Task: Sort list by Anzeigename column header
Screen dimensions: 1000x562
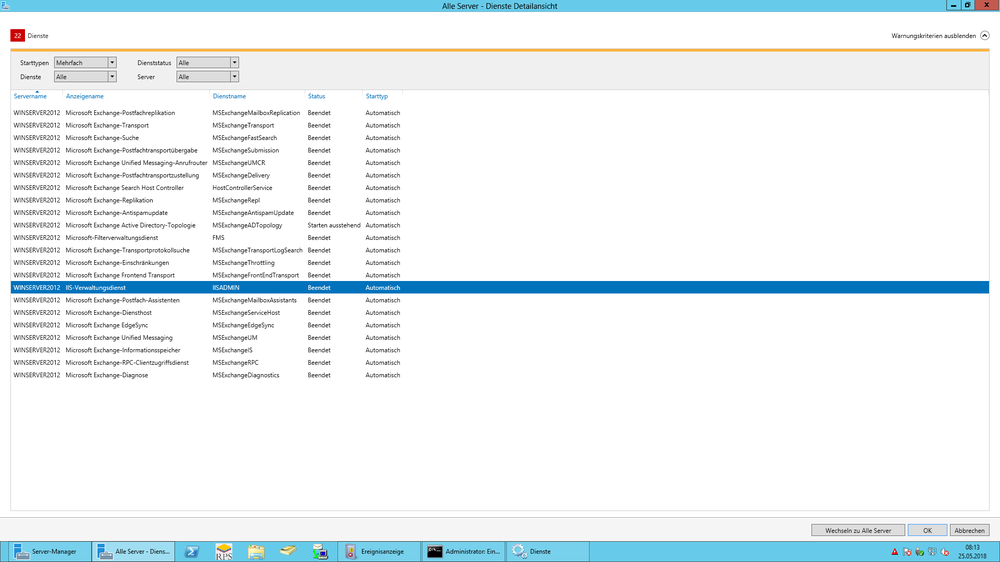Action: coord(85,96)
